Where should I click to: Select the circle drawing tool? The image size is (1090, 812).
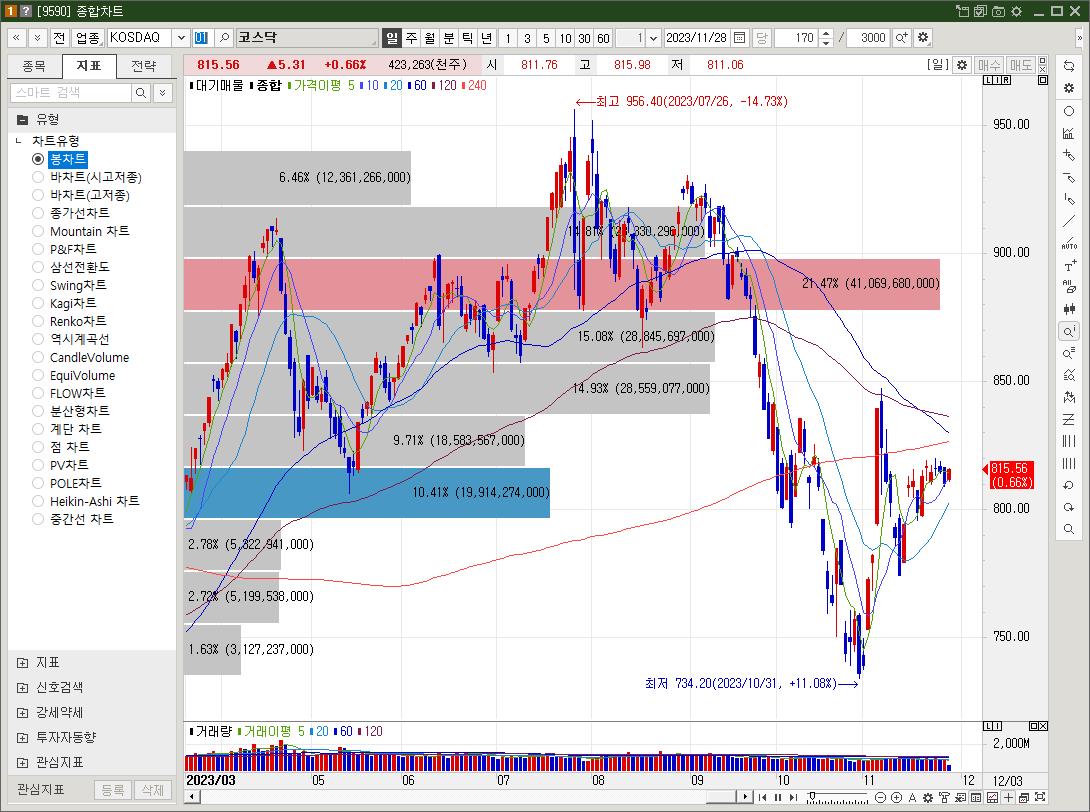(x=1068, y=111)
